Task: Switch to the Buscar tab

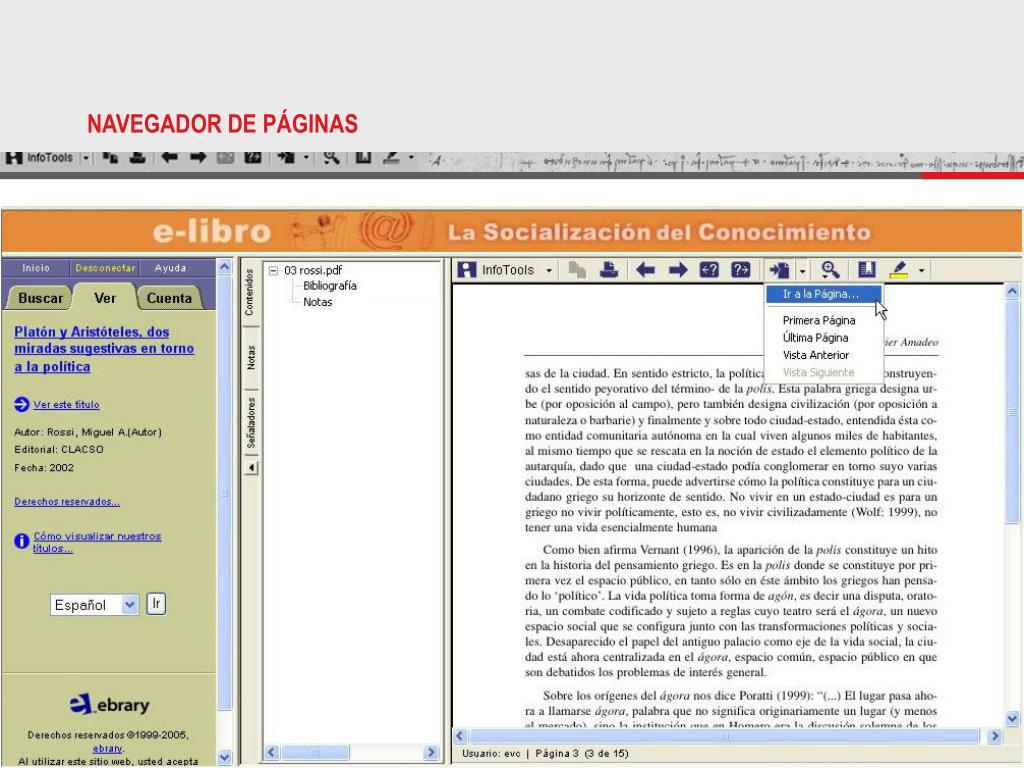Action: pyautogui.click(x=41, y=298)
